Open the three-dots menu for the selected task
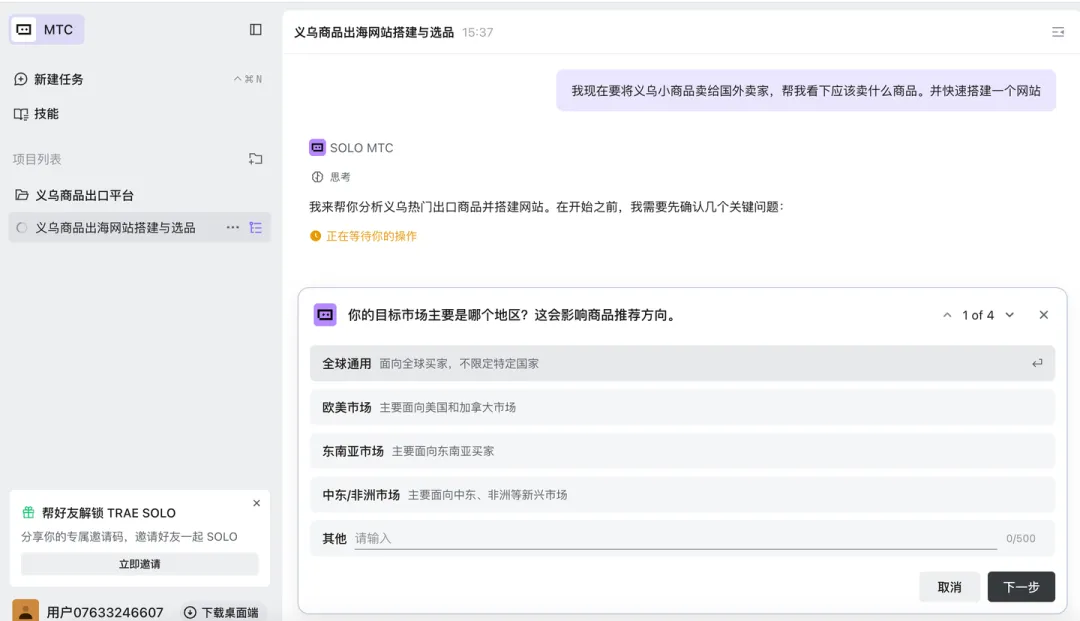The height and width of the screenshot is (621, 1080). (233, 228)
